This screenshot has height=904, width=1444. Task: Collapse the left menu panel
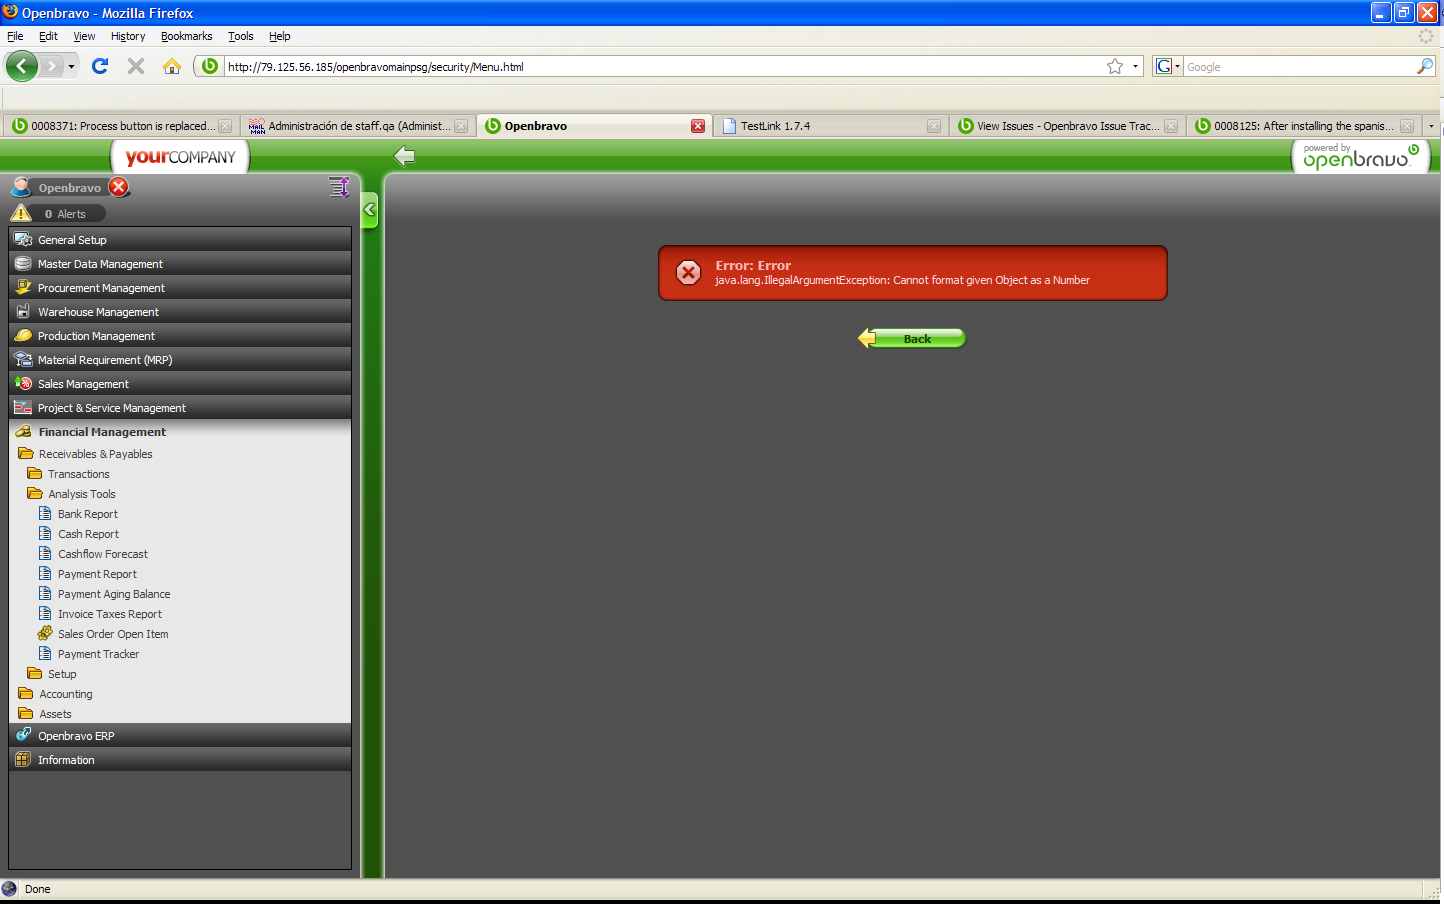[x=370, y=210]
